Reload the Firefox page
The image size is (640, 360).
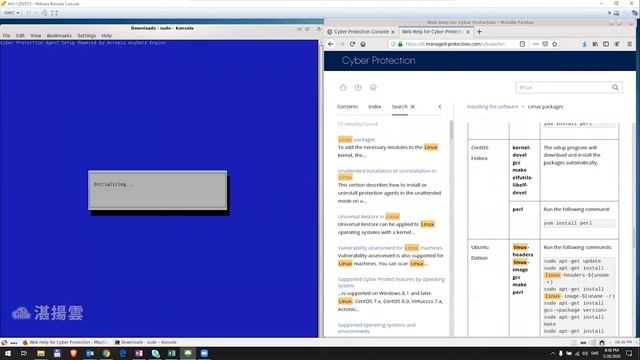(352, 44)
